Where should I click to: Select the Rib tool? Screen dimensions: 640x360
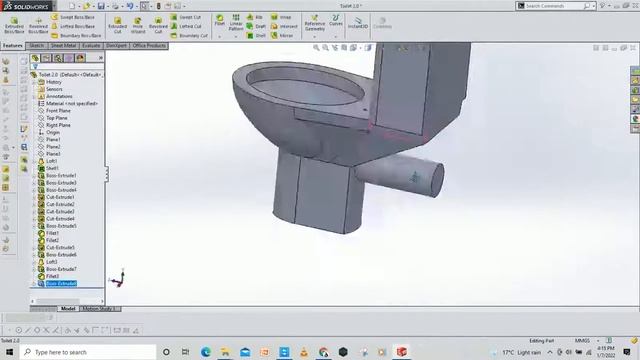[x=255, y=17]
